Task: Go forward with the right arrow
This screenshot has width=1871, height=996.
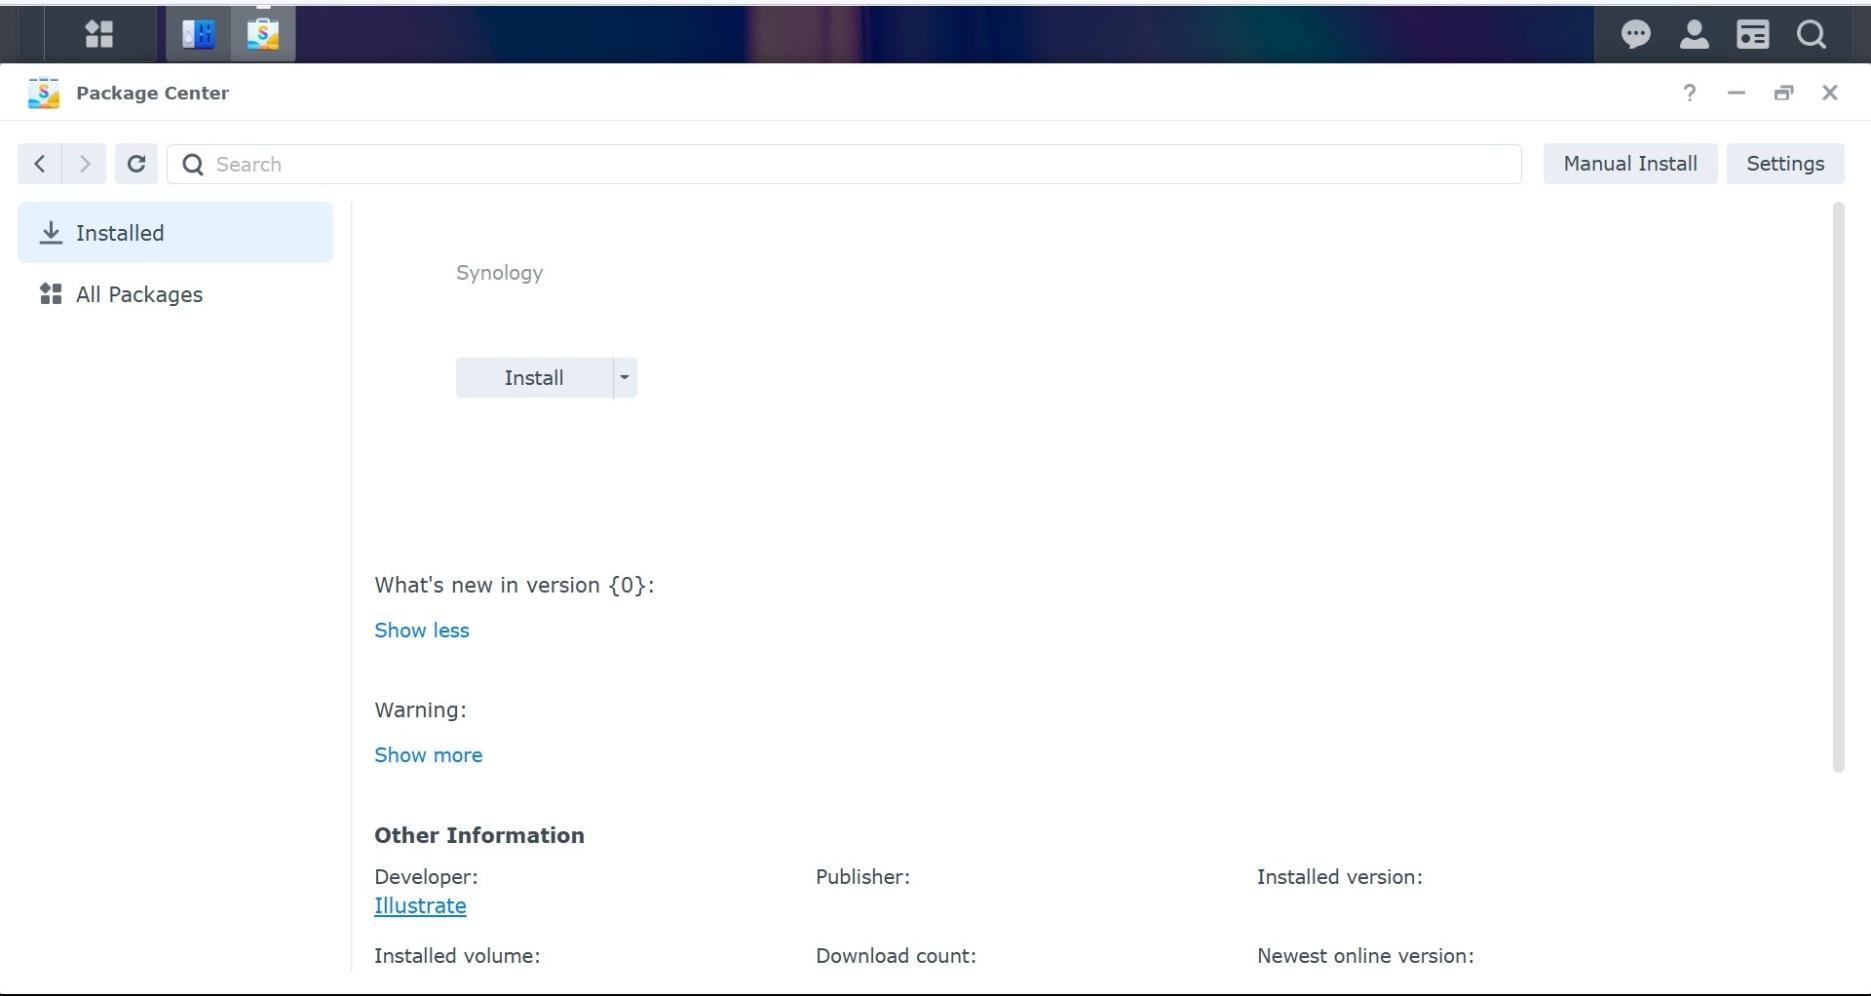Action: [x=85, y=164]
